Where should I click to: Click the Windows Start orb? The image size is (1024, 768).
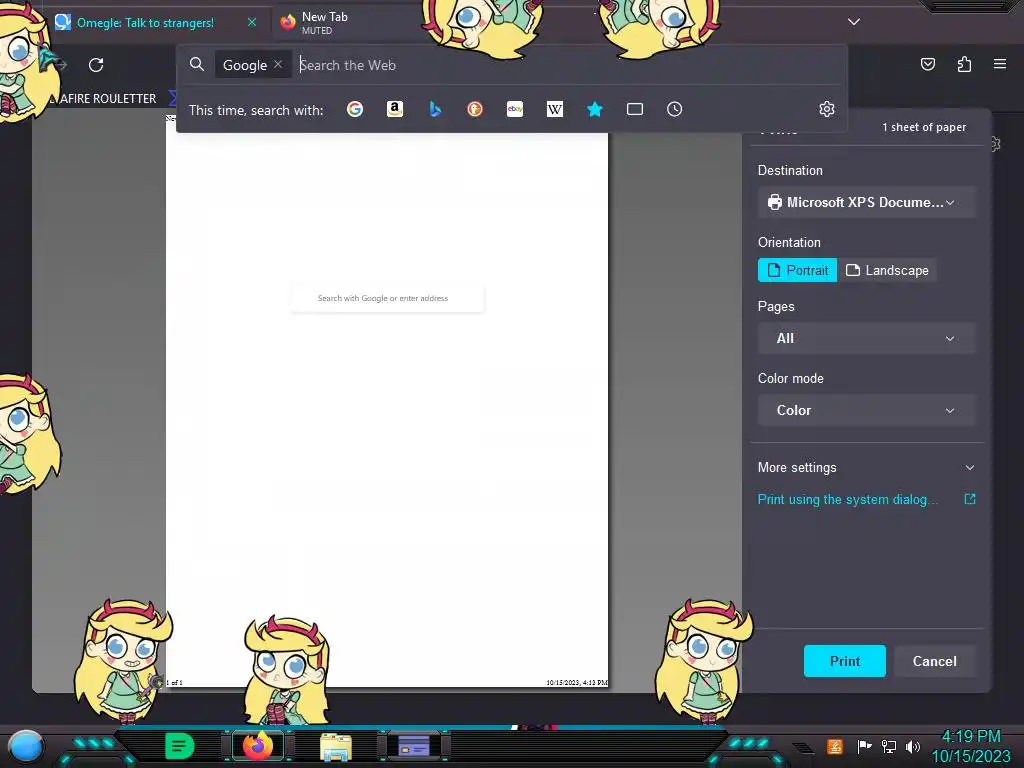coord(25,746)
